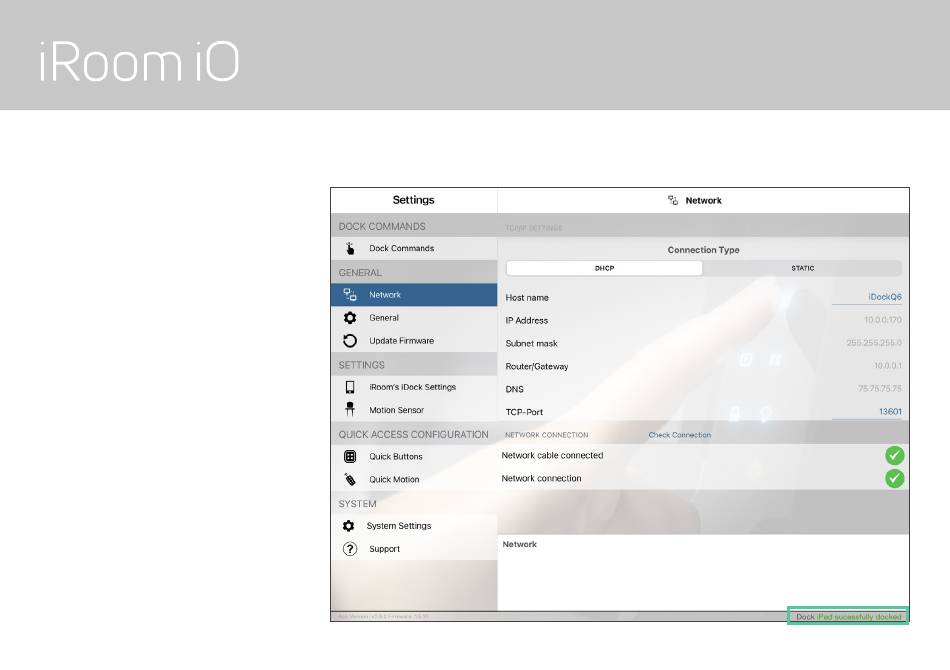
Task: Click the "Connection Type" heading
Action: click(x=703, y=250)
